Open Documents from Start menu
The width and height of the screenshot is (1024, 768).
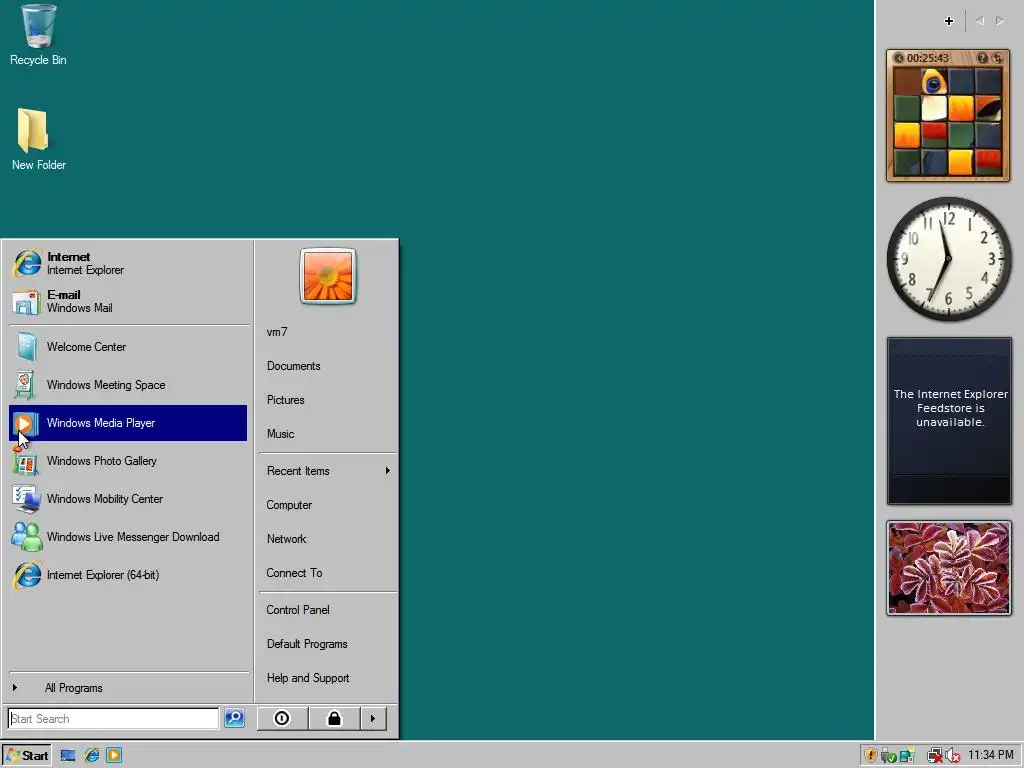(x=328, y=366)
